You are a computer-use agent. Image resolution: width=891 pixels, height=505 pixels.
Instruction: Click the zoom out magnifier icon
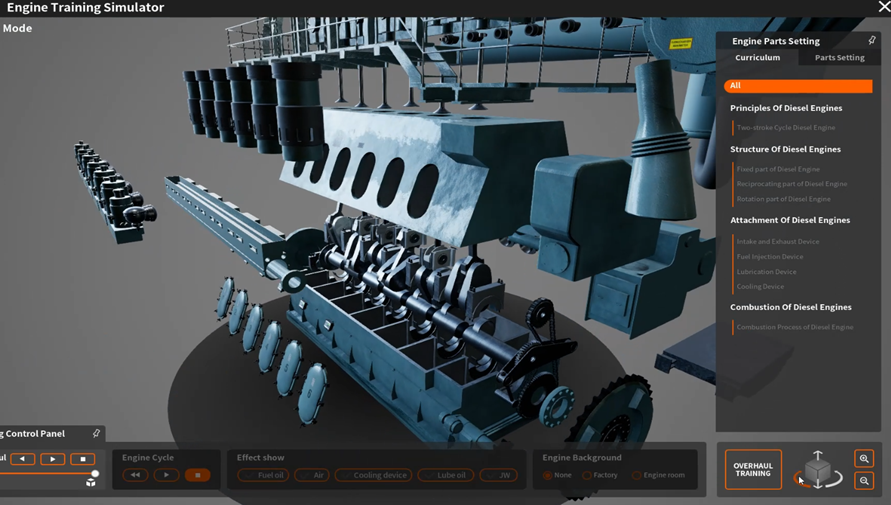click(x=864, y=481)
